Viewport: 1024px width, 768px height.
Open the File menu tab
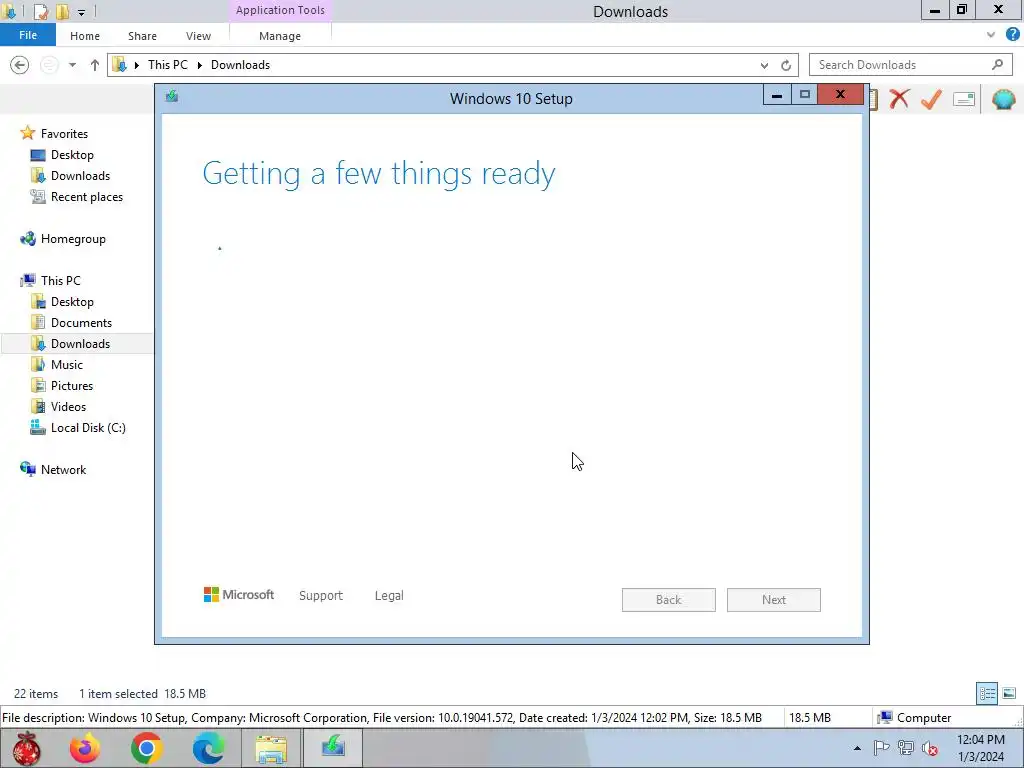(x=28, y=35)
